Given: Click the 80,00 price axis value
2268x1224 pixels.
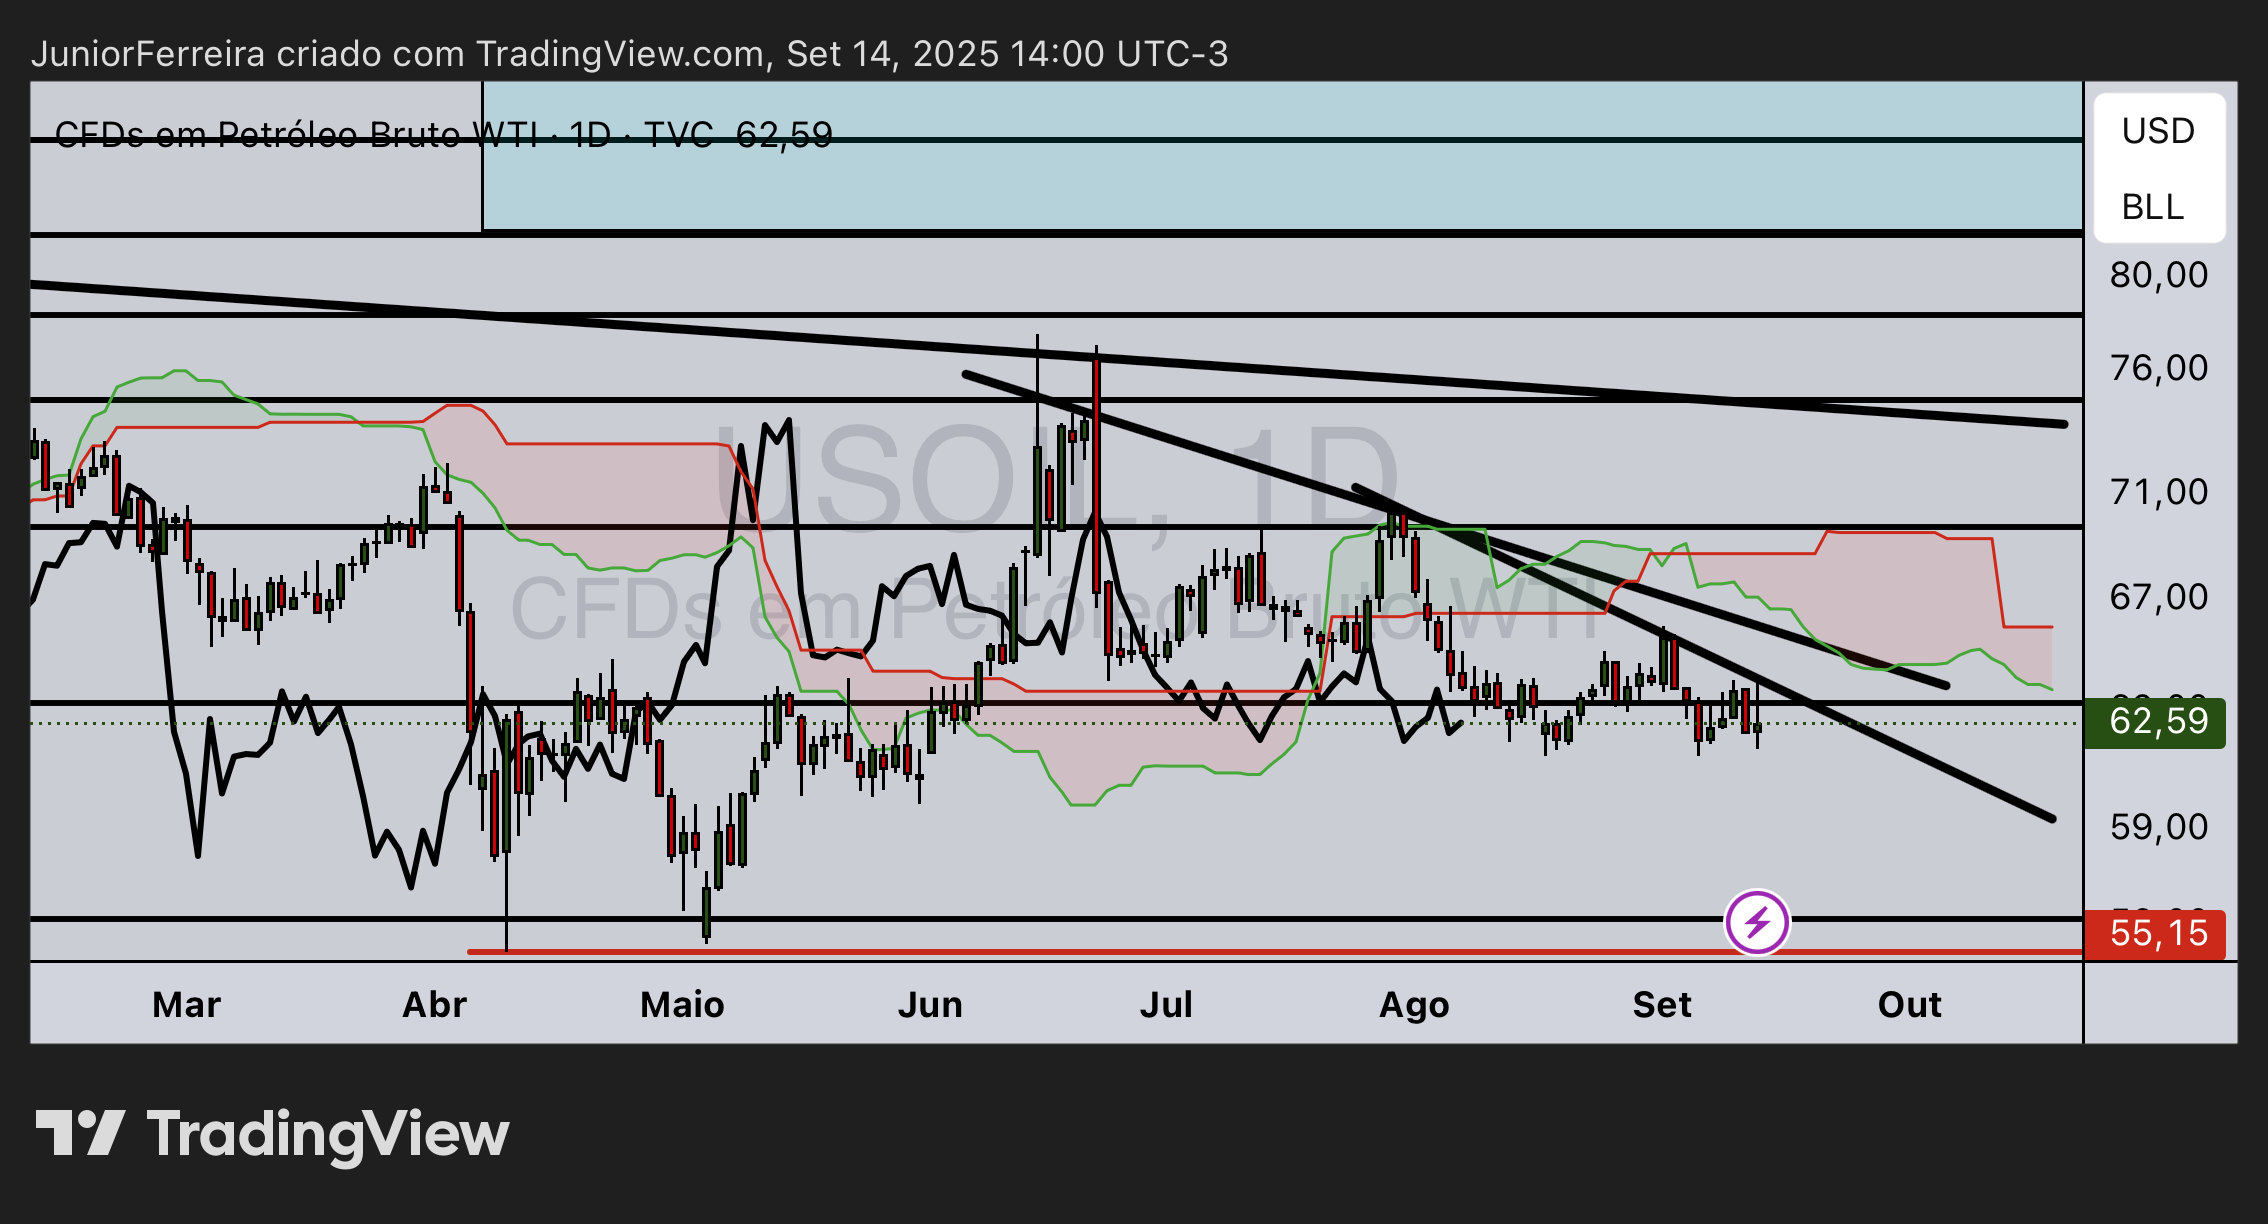Looking at the screenshot, I should pos(2159,275).
